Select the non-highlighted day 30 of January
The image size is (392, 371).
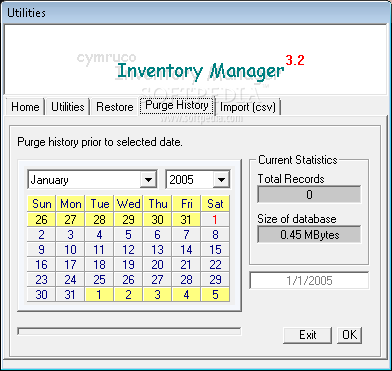tap(41, 295)
